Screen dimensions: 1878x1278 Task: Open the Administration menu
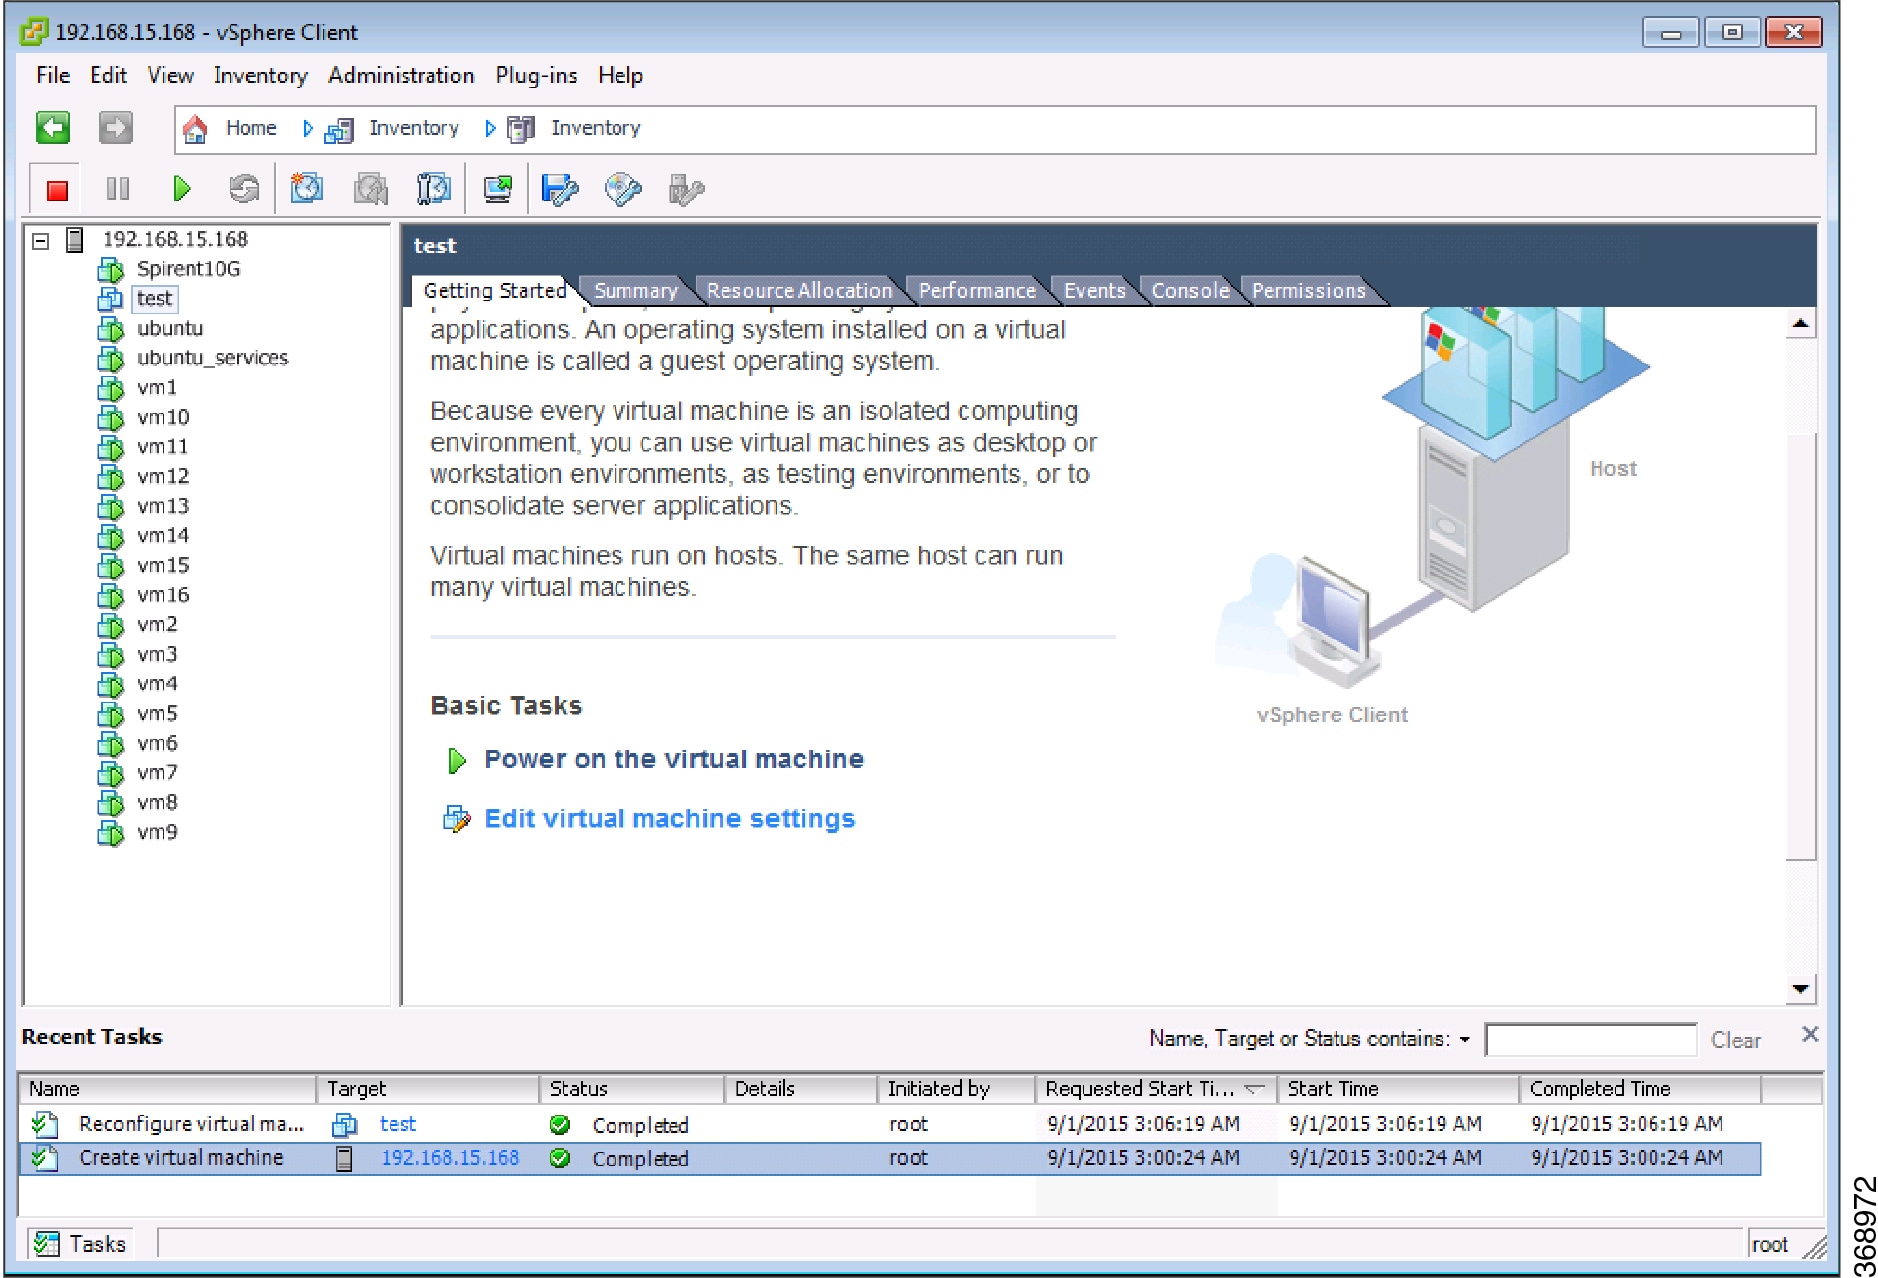tap(401, 75)
